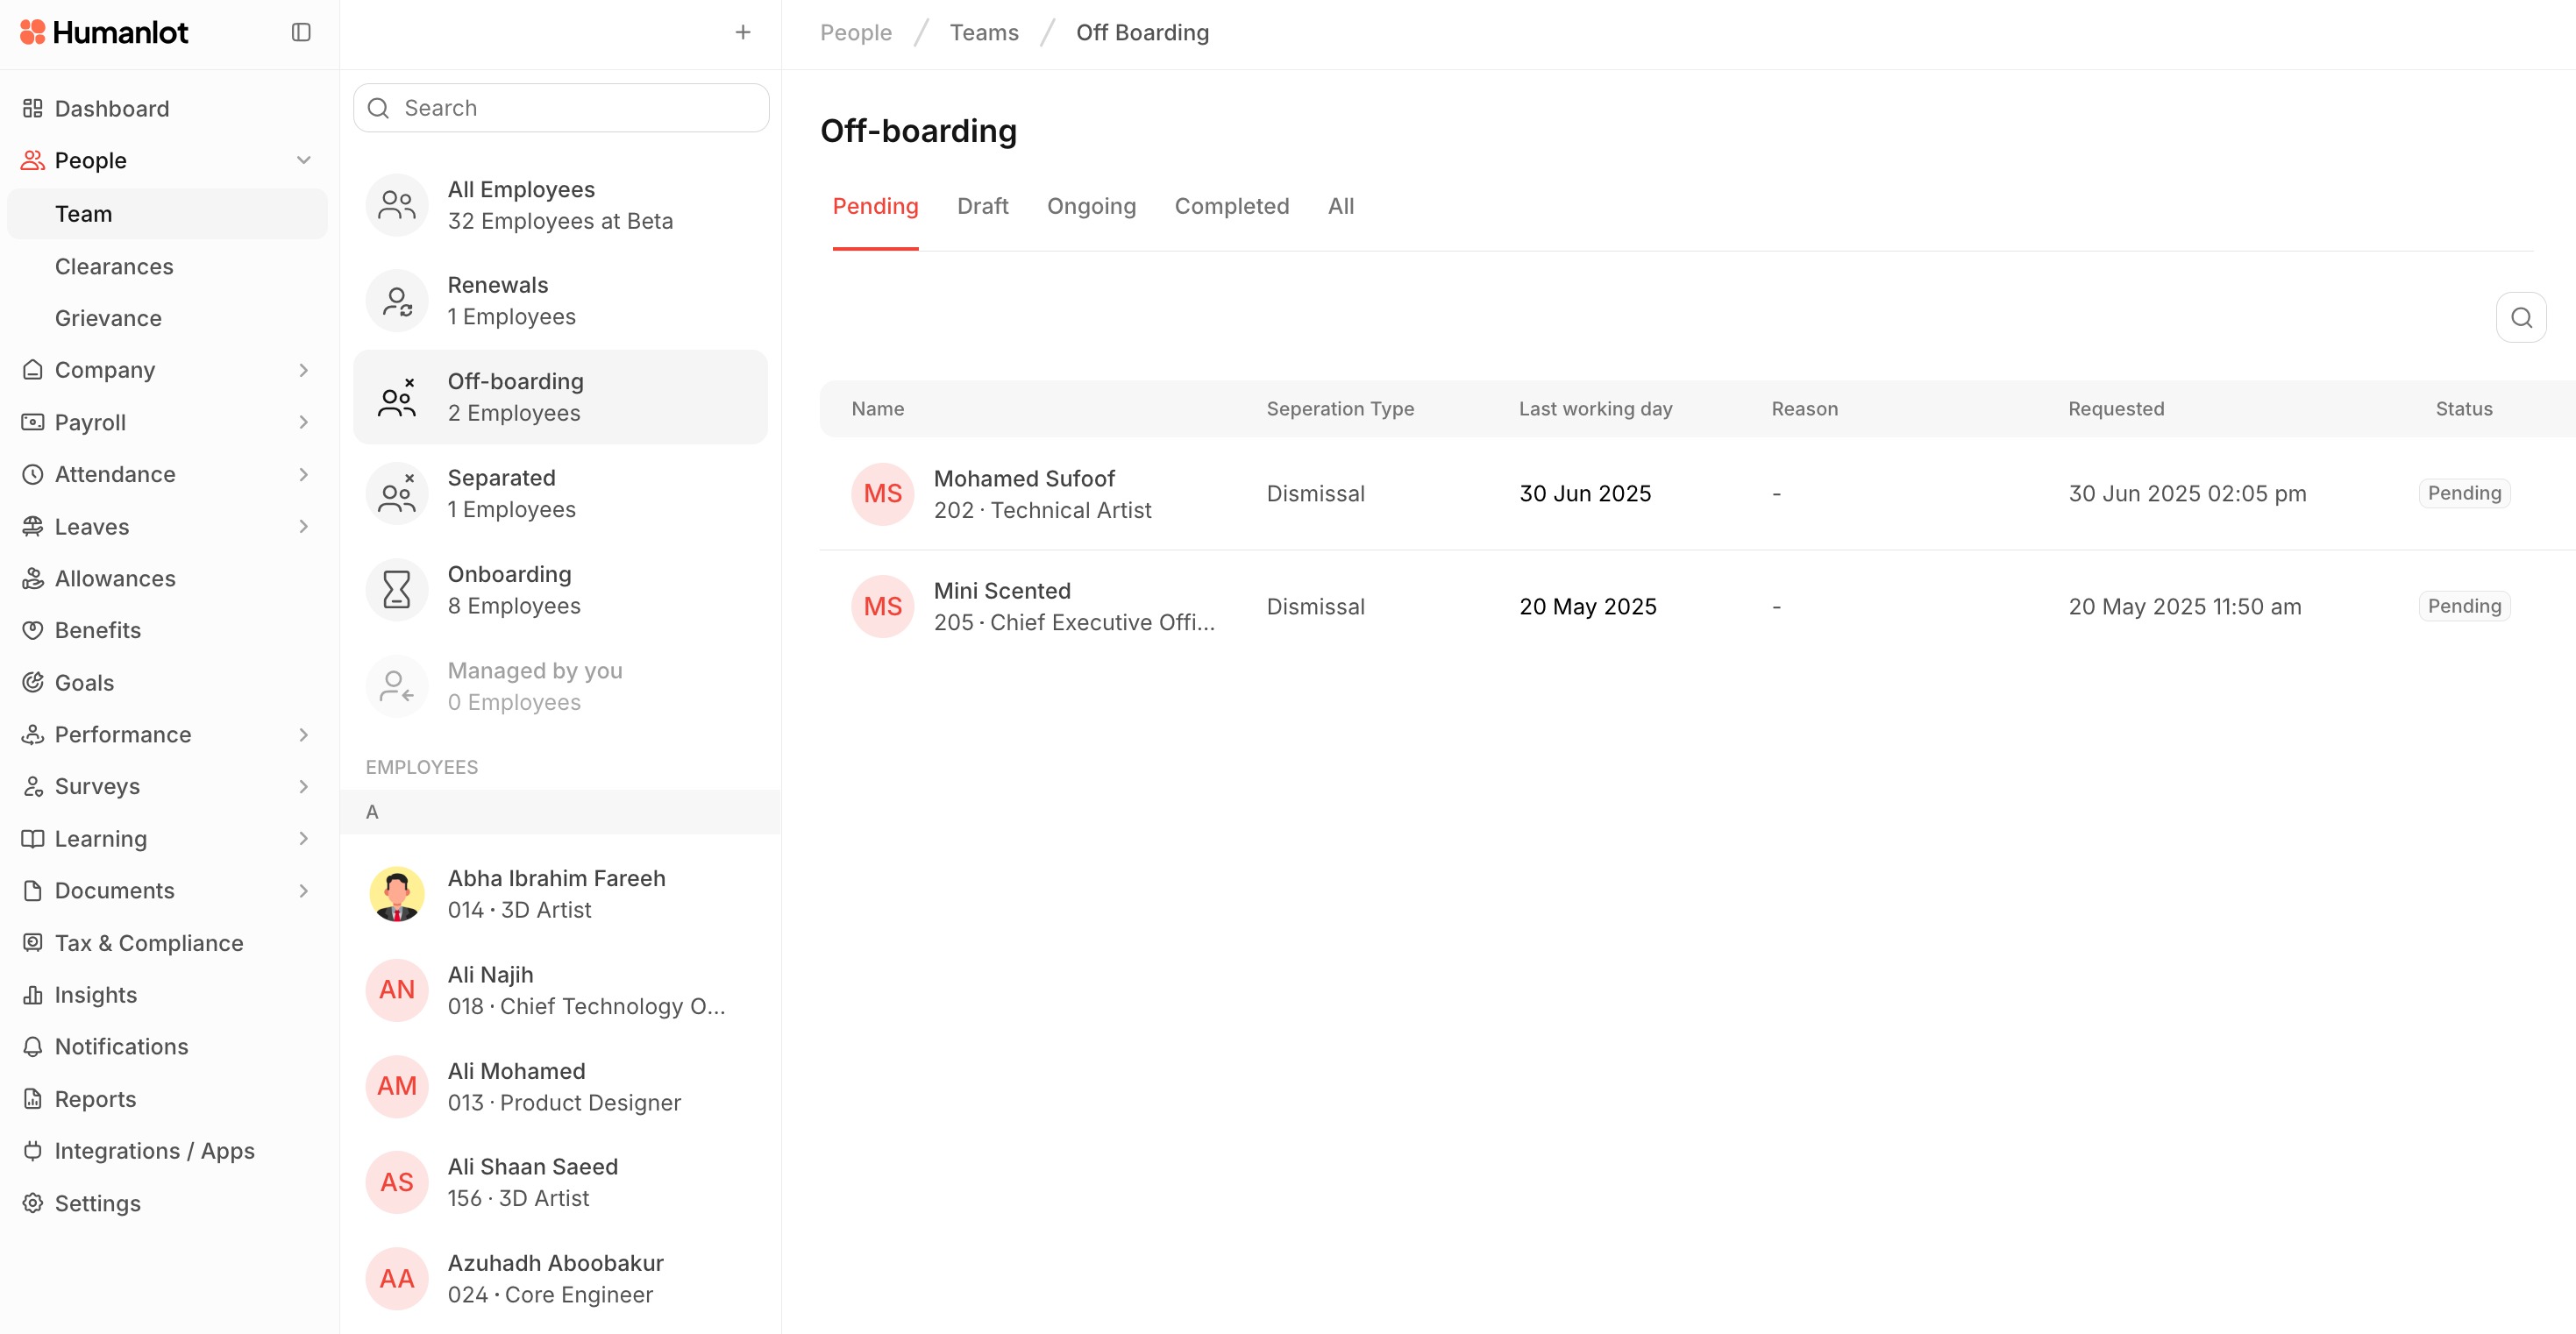Image resolution: width=2576 pixels, height=1334 pixels.
Task: Open the Onboarding hourglass icon
Action: click(397, 590)
